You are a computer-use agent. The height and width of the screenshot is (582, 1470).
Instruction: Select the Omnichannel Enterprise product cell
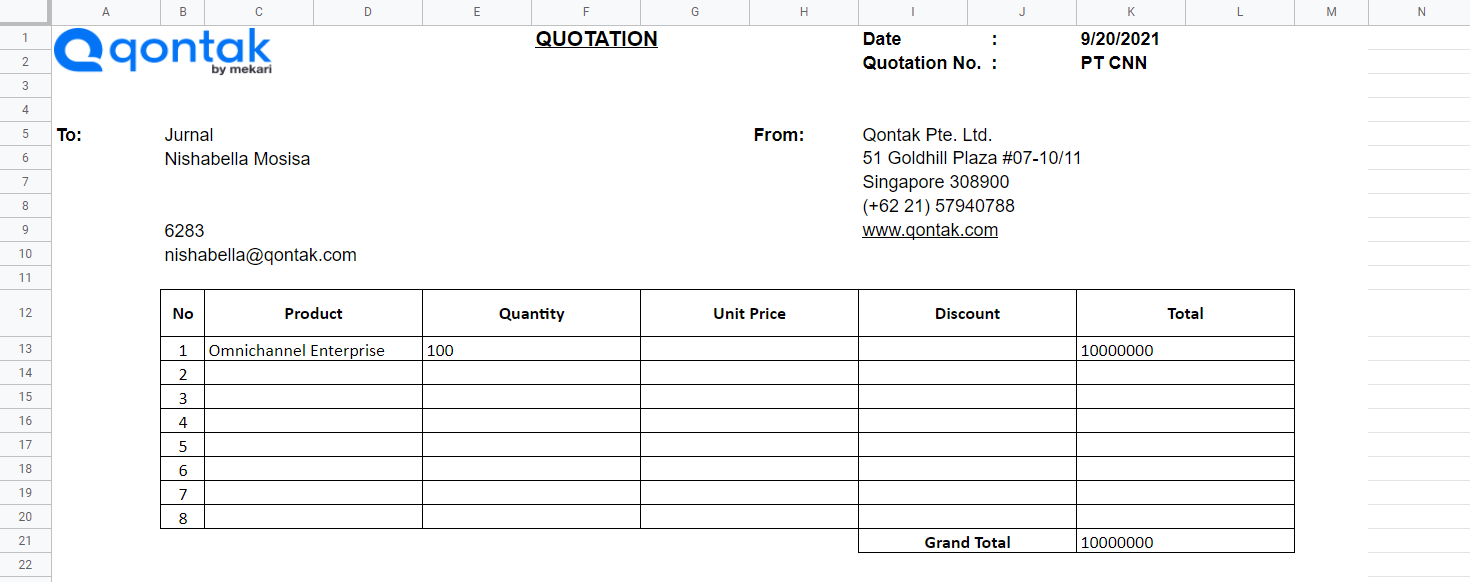point(297,350)
